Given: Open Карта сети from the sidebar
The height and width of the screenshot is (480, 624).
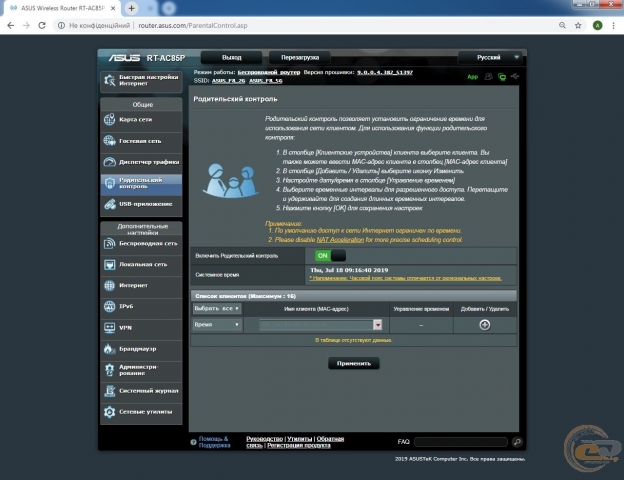Looking at the screenshot, I should point(141,120).
